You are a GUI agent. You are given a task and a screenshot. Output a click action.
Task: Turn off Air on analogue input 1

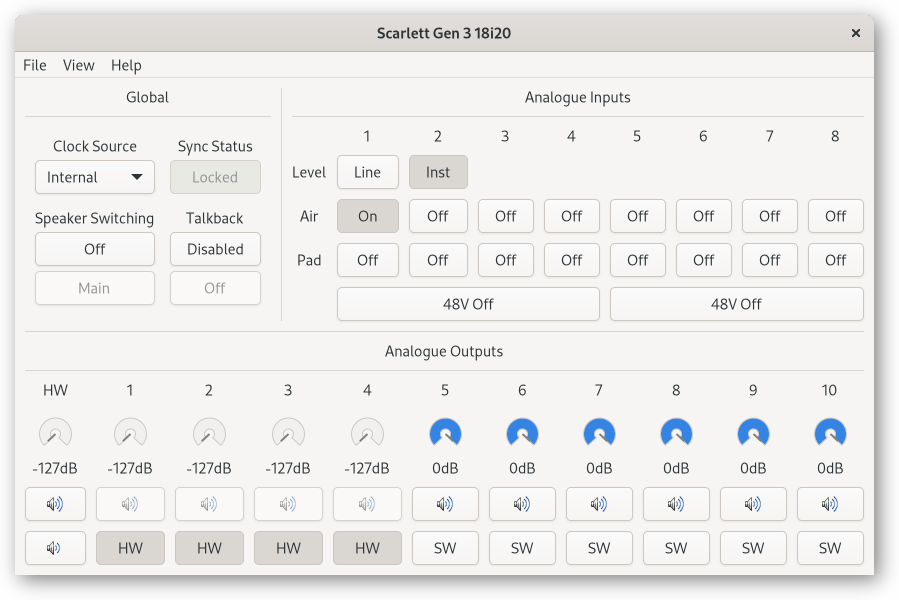(x=367, y=216)
